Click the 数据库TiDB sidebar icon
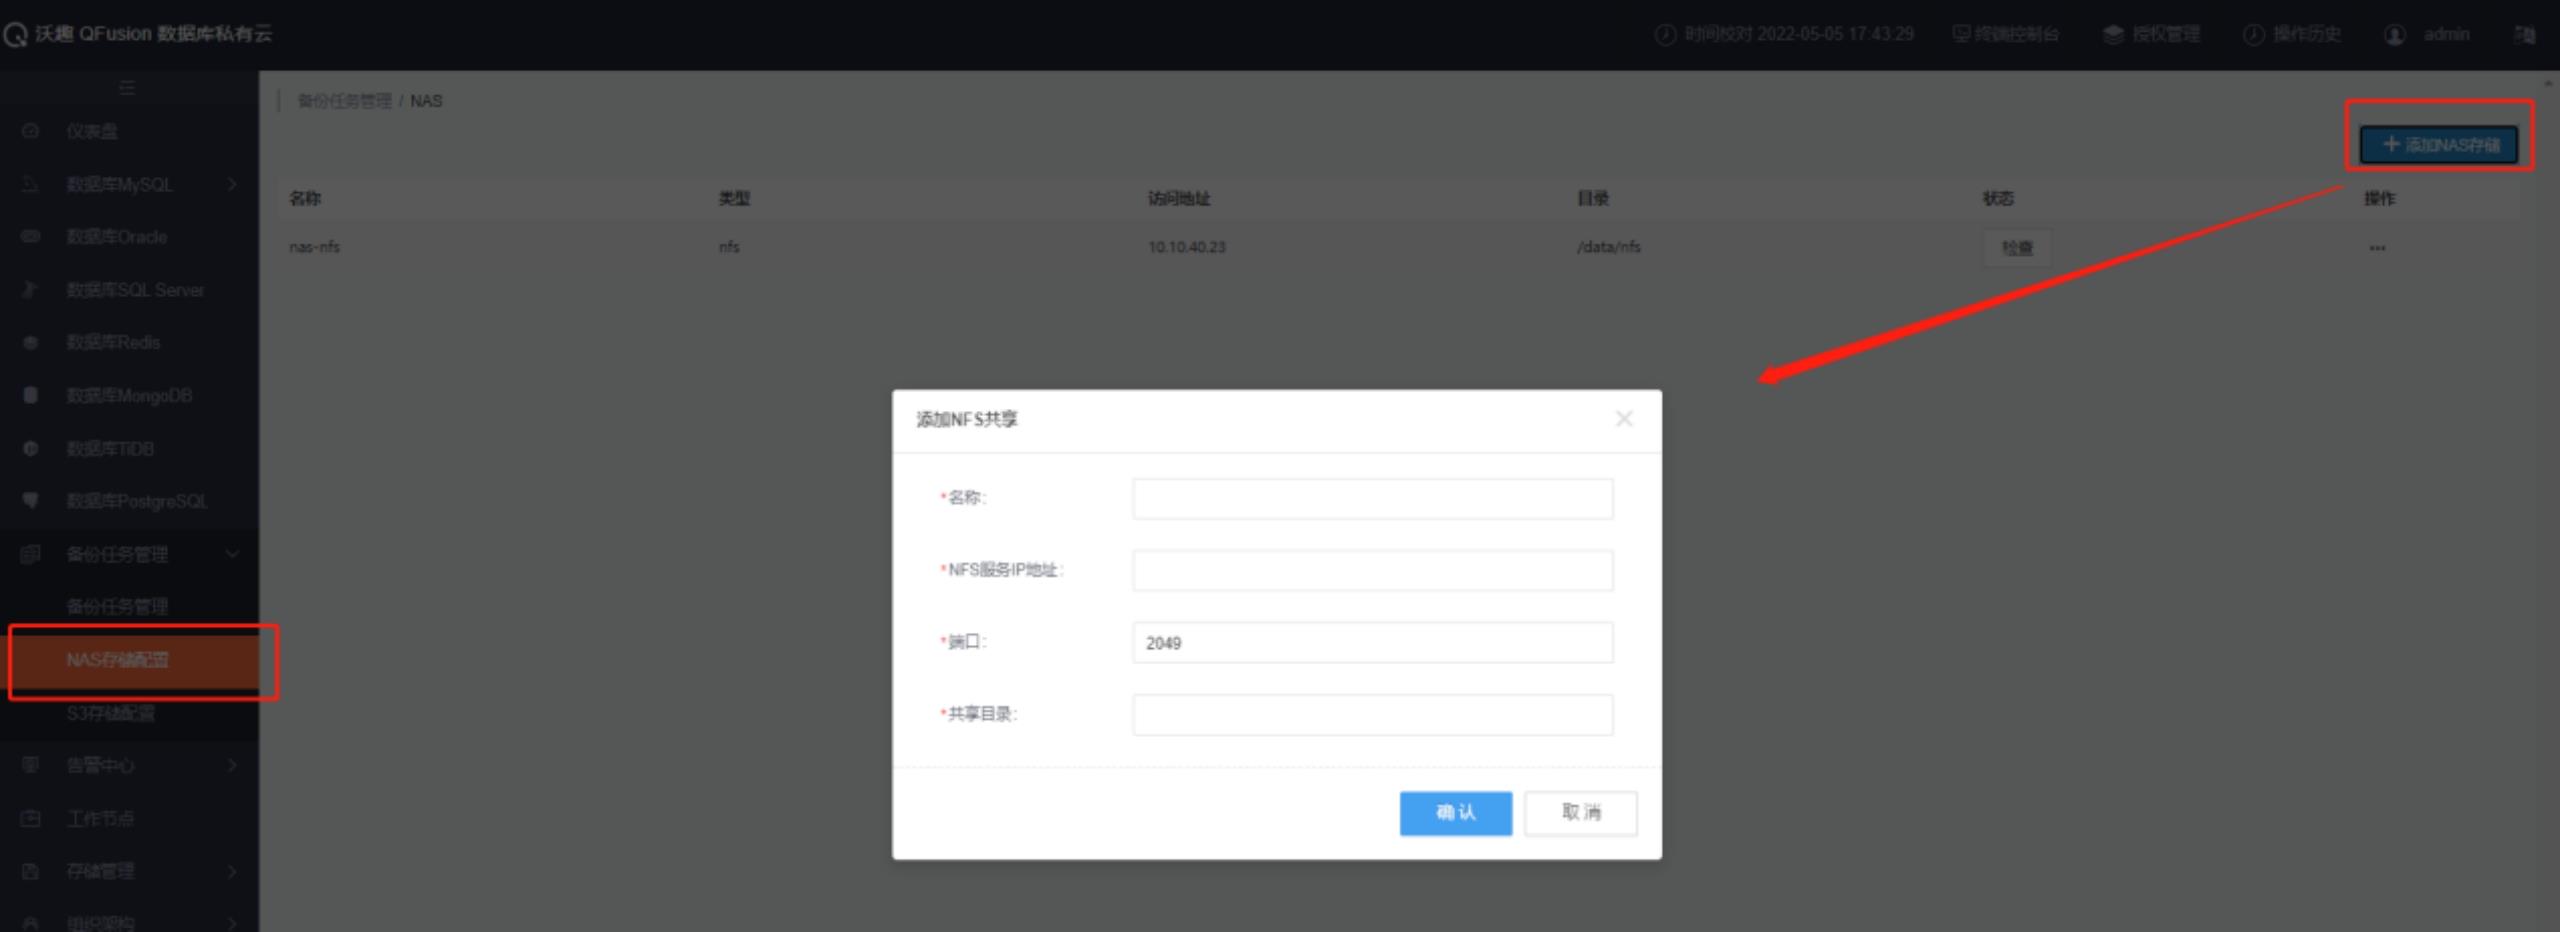The image size is (2560, 932). [x=31, y=448]
